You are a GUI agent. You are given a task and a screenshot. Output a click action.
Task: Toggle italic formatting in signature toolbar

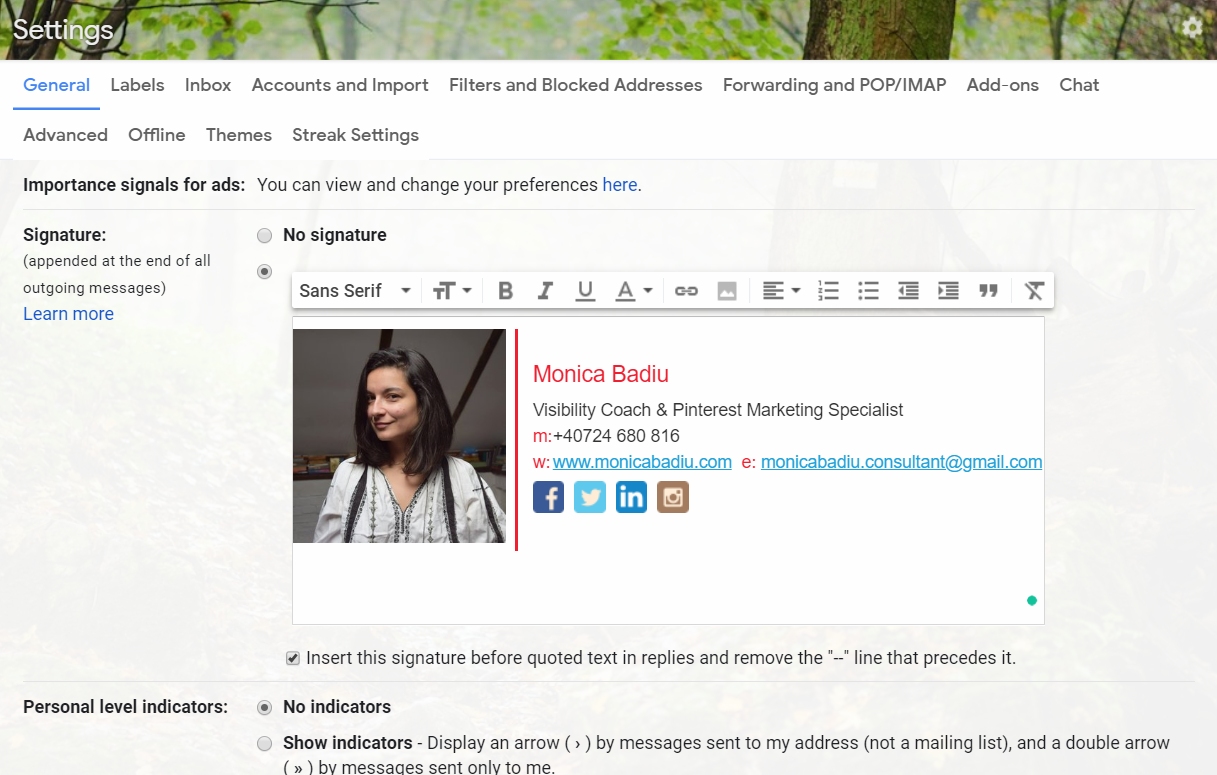pyautogui.click(x=545, y=291)
